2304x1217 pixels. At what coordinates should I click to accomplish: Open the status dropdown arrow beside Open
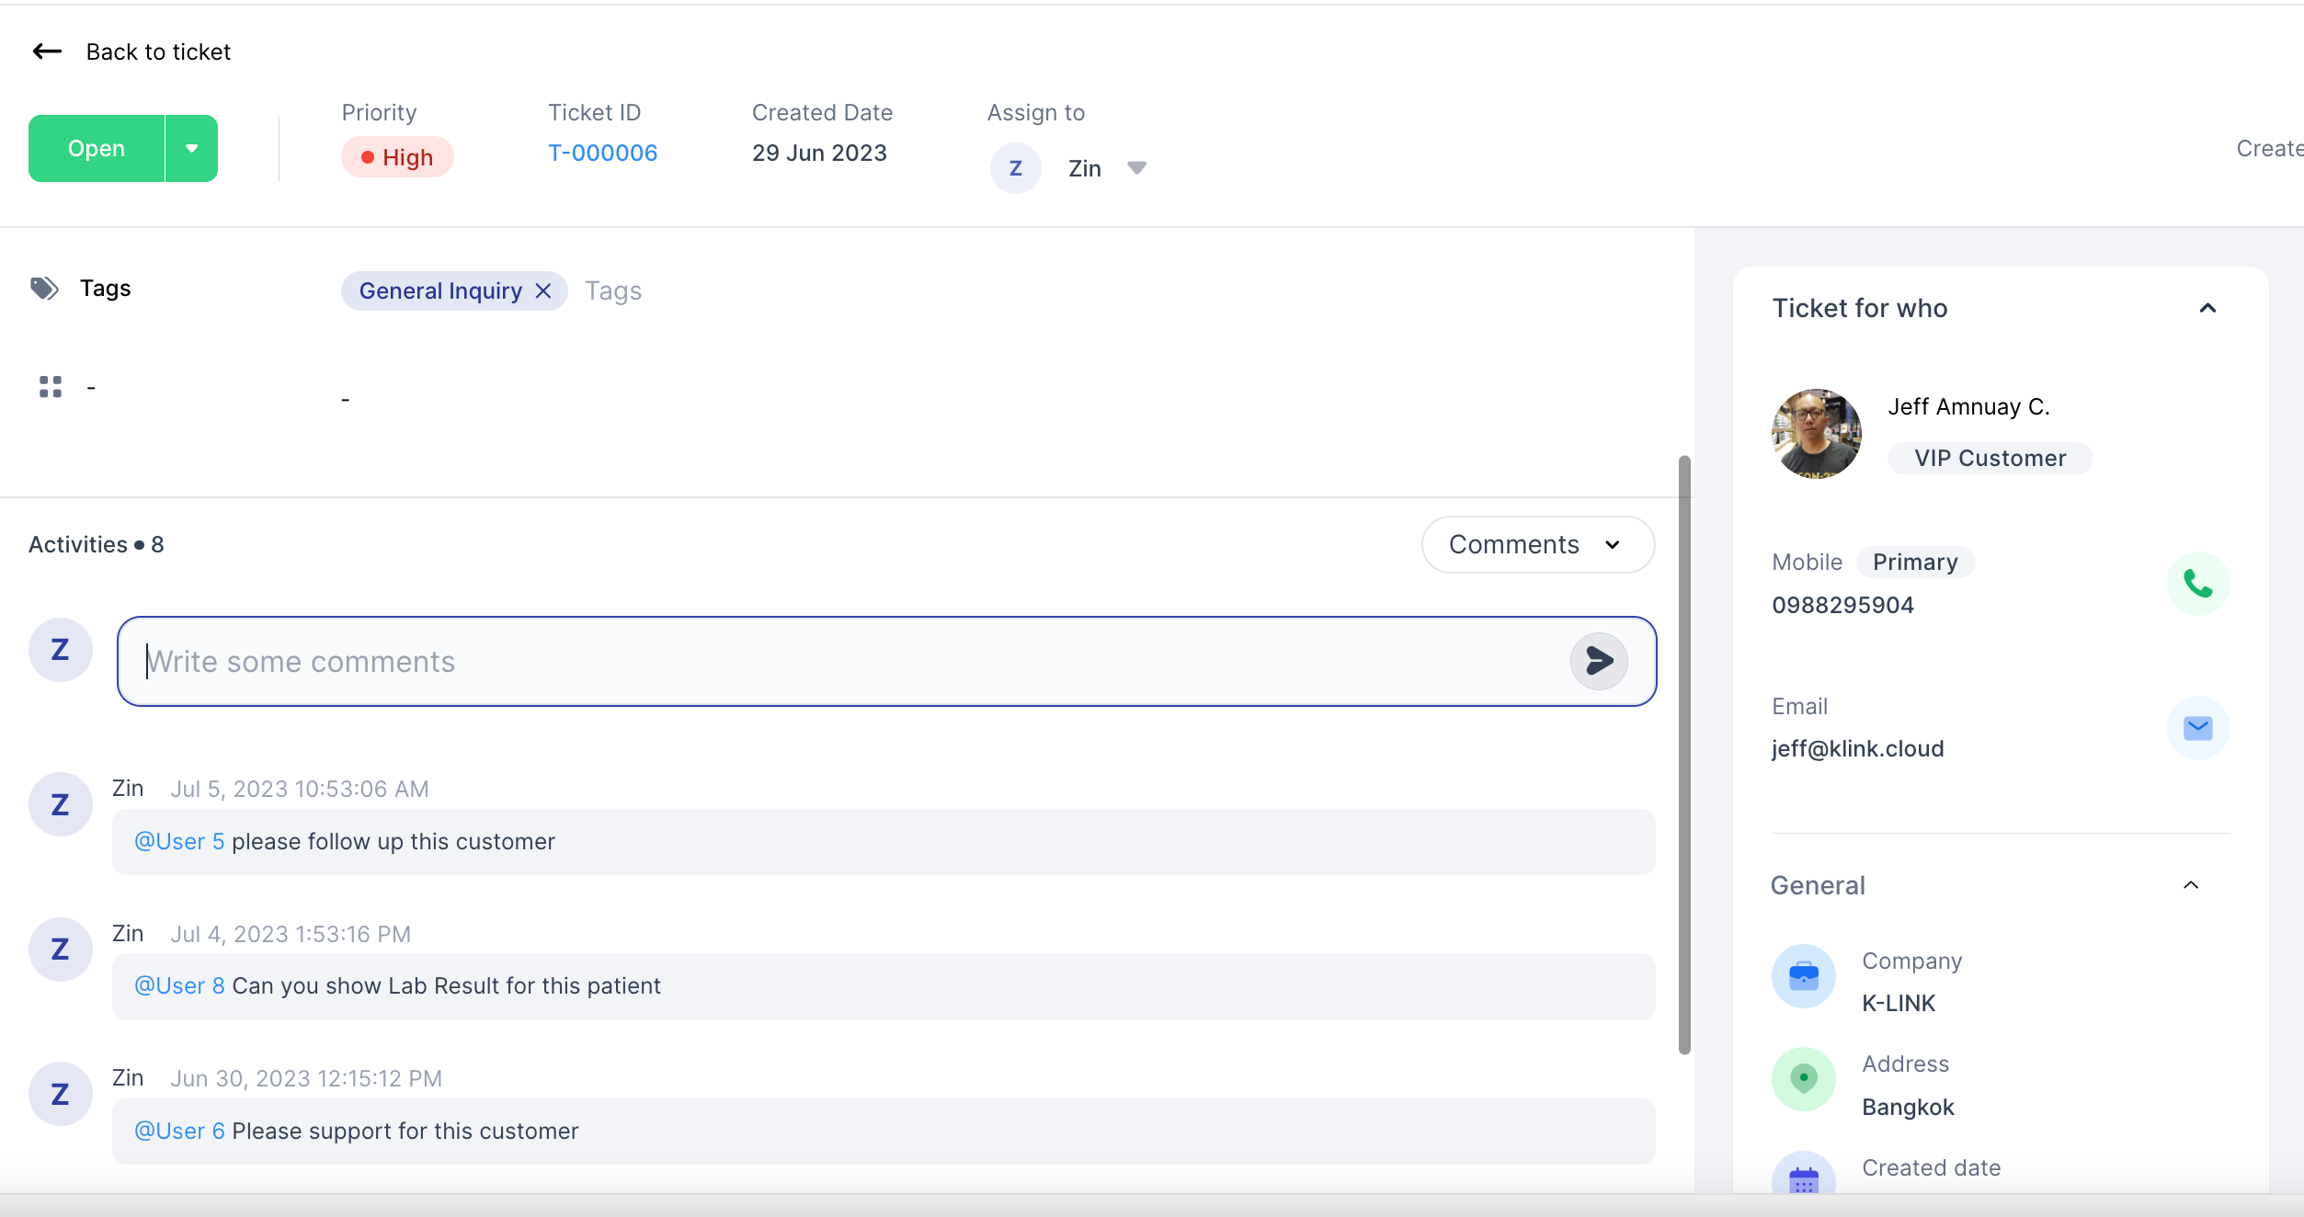pyautogui.click(x=191, y=148)
